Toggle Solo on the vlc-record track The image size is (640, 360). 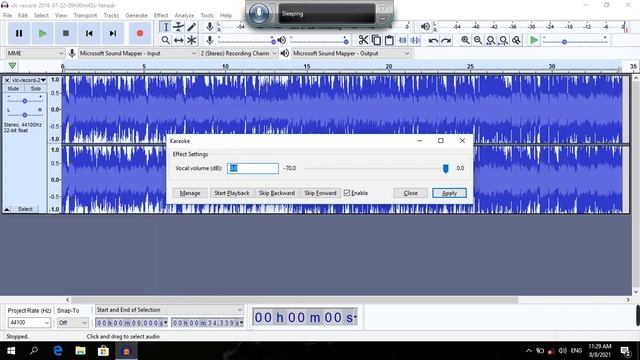click(36, 89)
